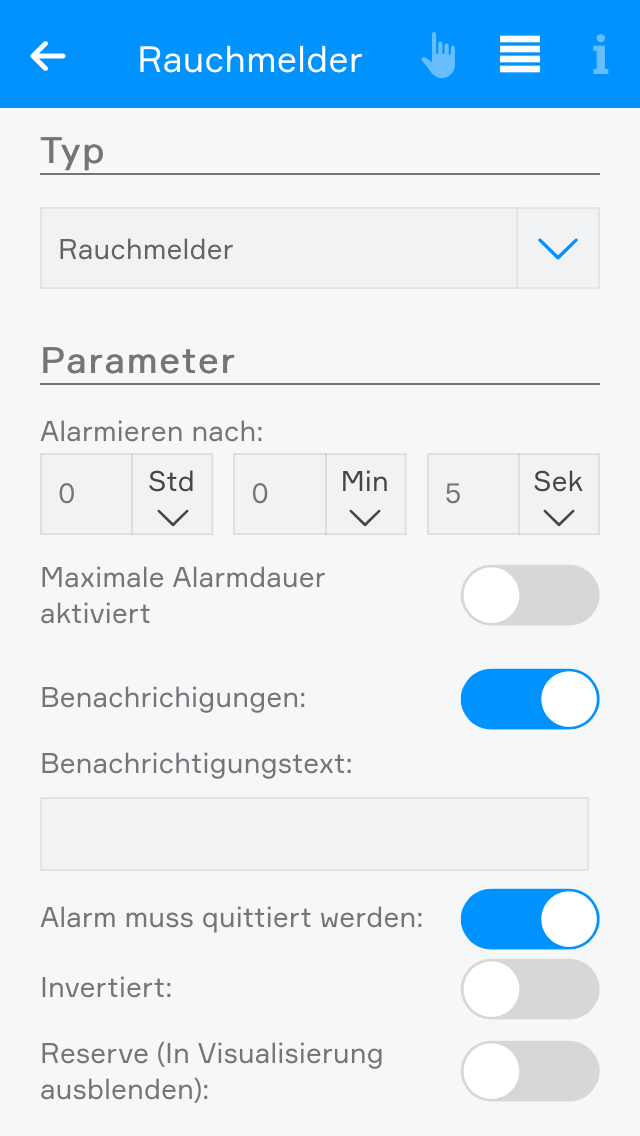Enable Maximale Alarmdauer aktiviert switch

pyautogui.click(x=530, y=595)
